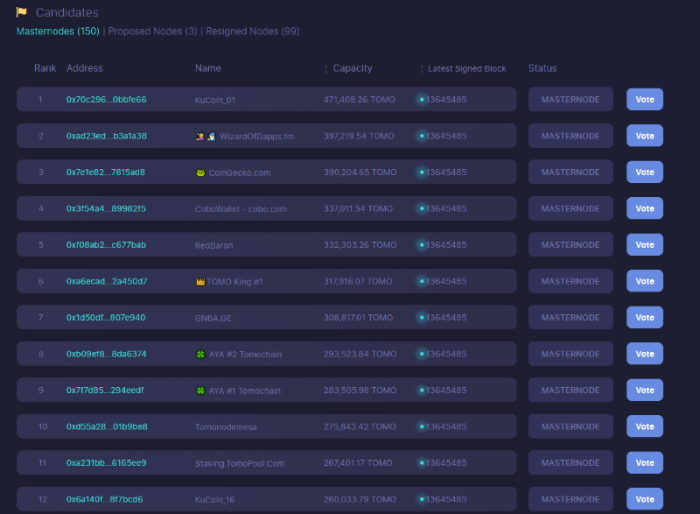Vote for GNBA.GE
The image size is (700, 514).
tap(645, 317)
